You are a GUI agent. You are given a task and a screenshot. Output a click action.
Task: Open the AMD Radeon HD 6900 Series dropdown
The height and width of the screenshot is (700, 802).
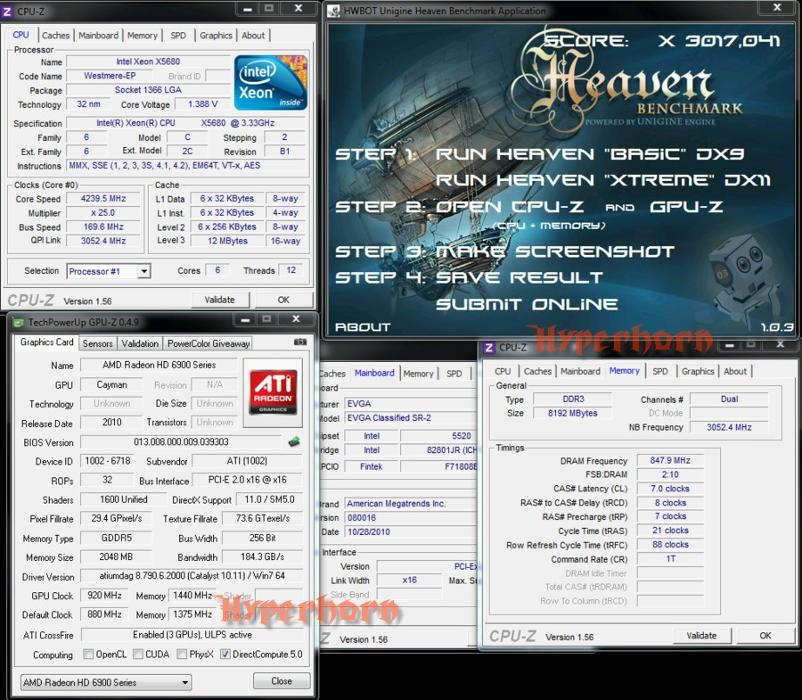[x=106, y=683]
